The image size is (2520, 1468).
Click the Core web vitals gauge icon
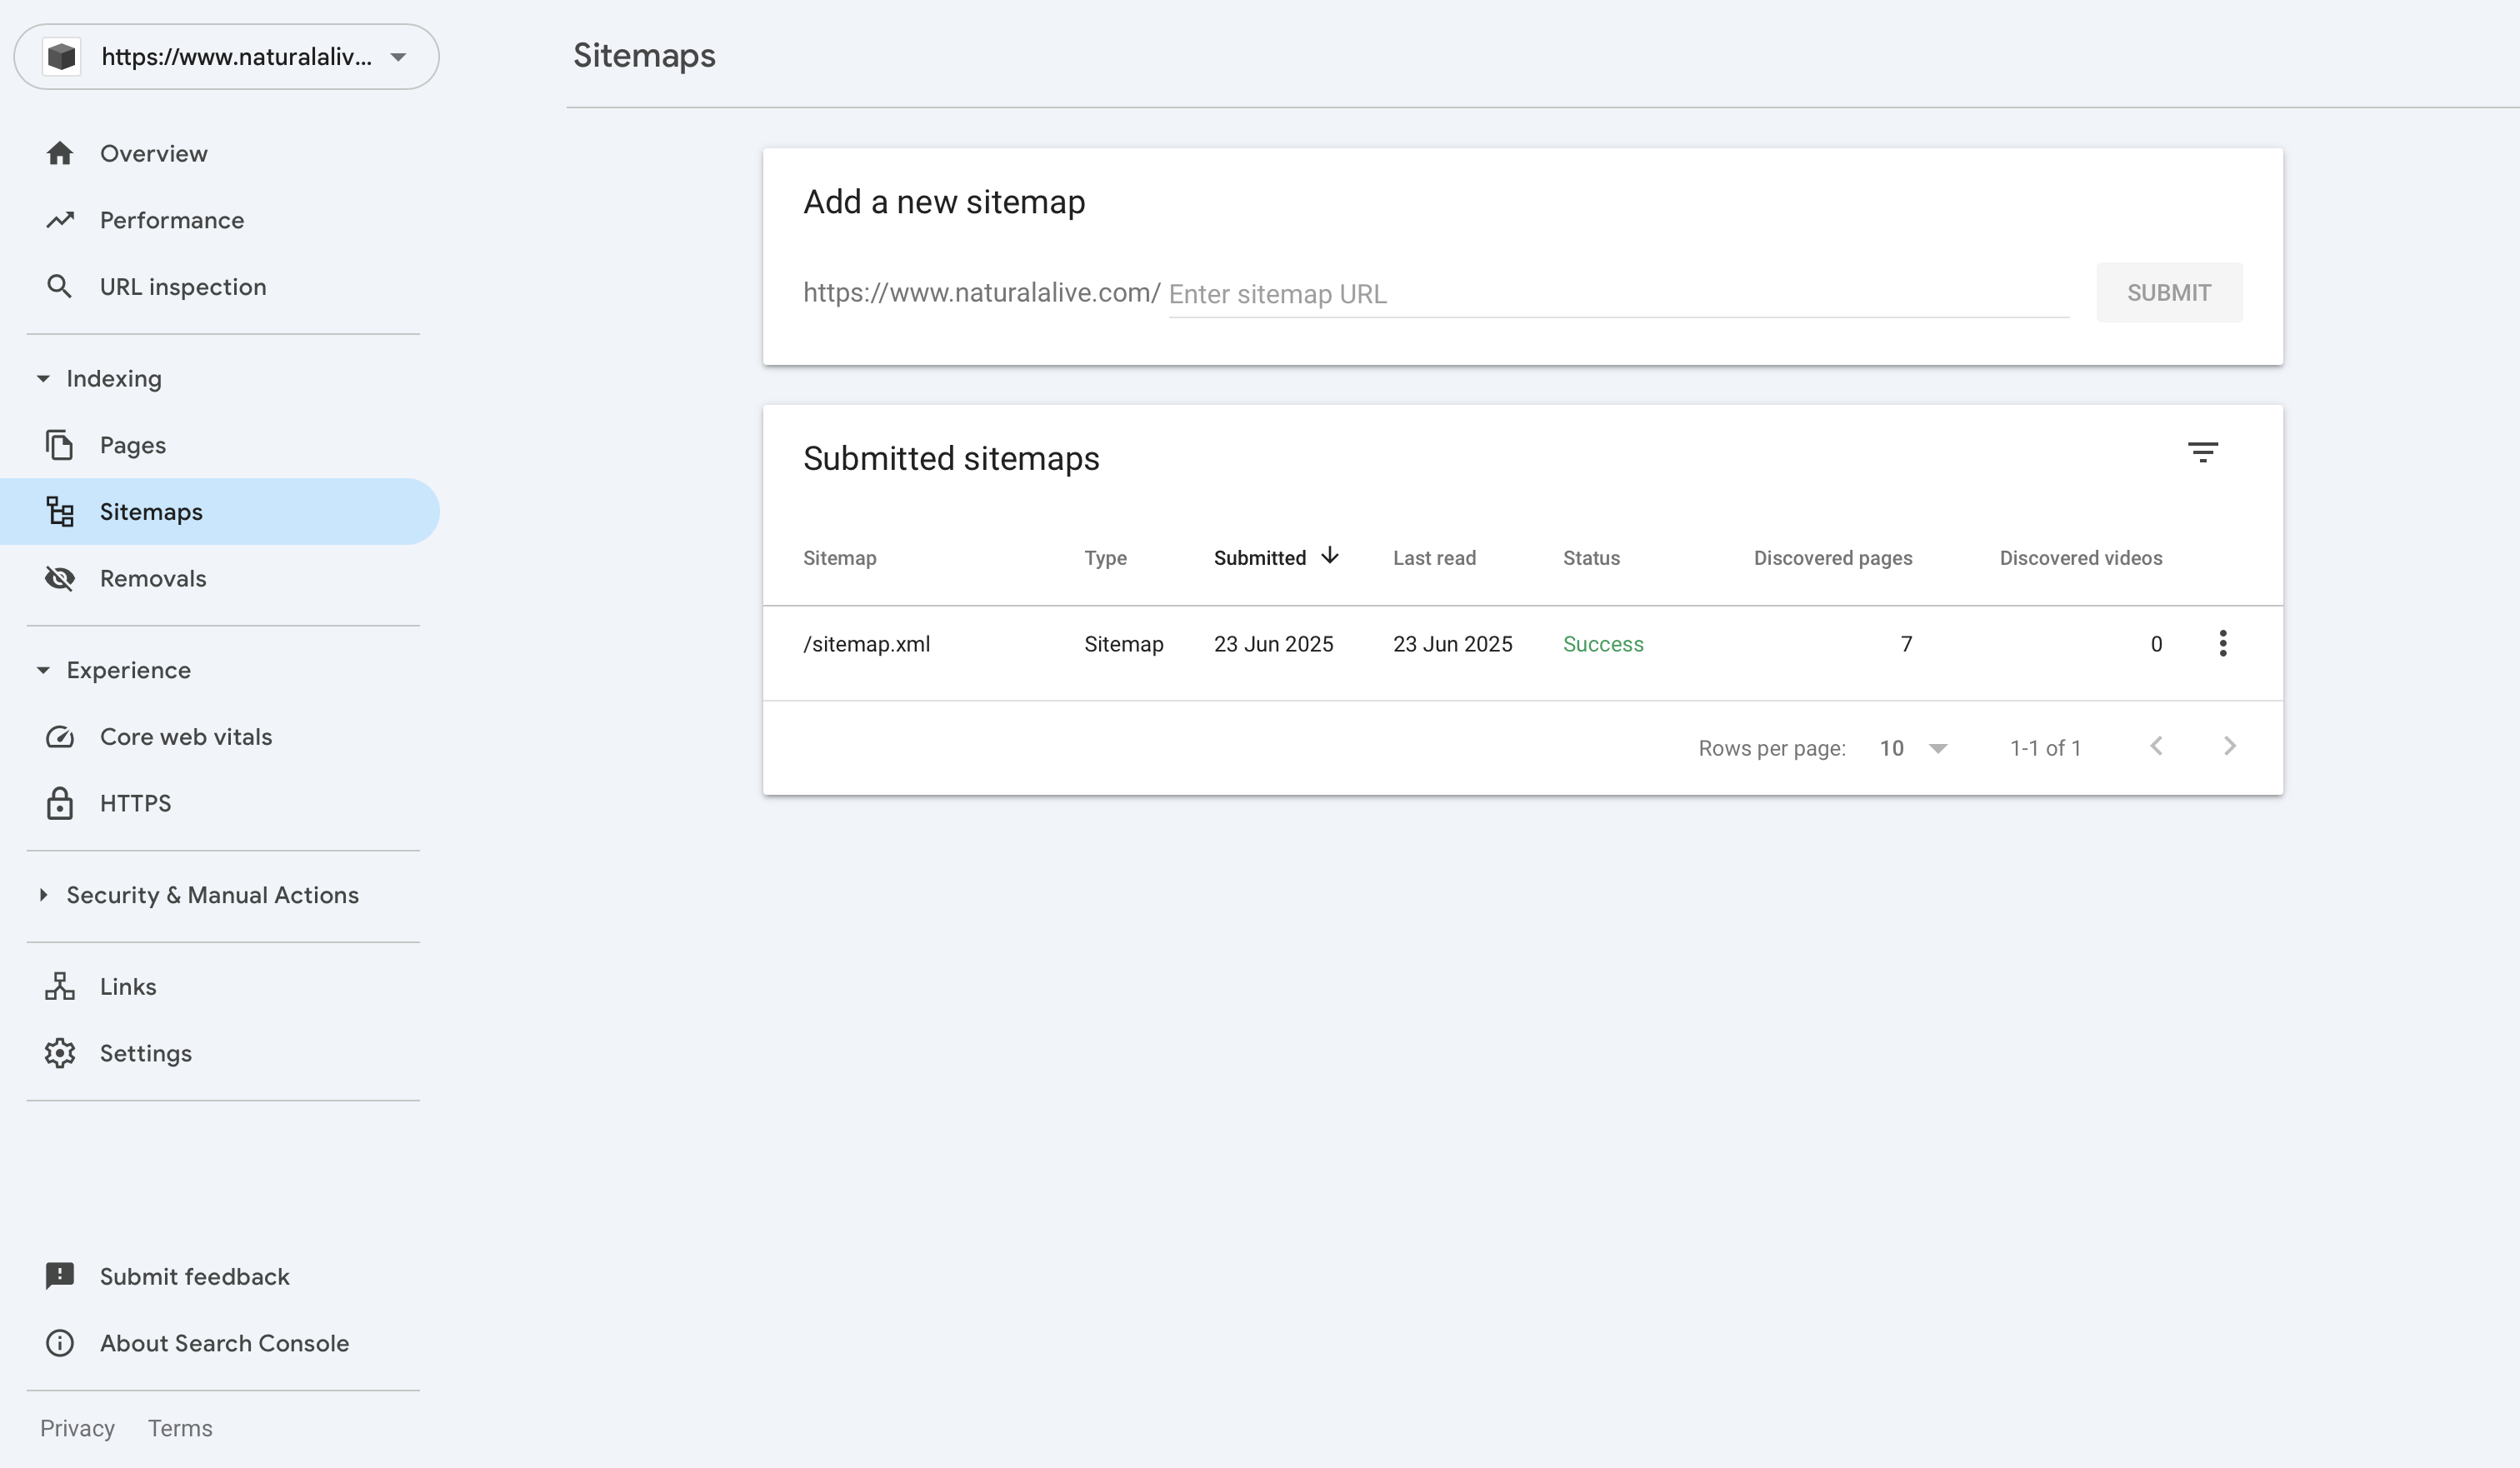click(x=60, y=737)
